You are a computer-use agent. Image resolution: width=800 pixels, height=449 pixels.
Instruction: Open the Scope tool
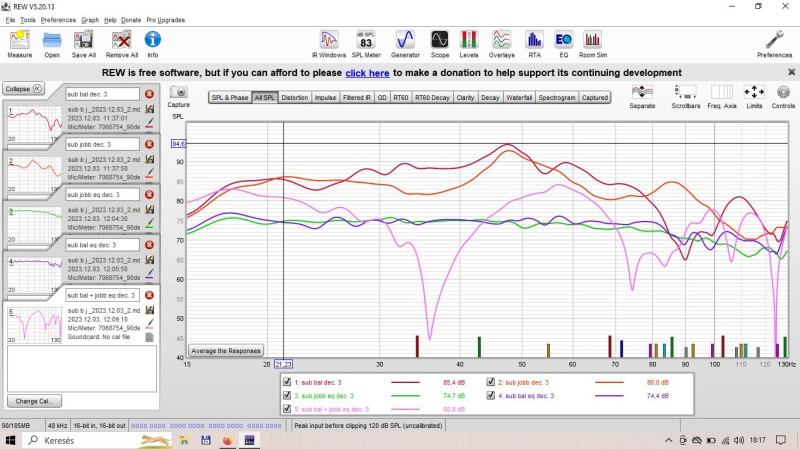439,44
